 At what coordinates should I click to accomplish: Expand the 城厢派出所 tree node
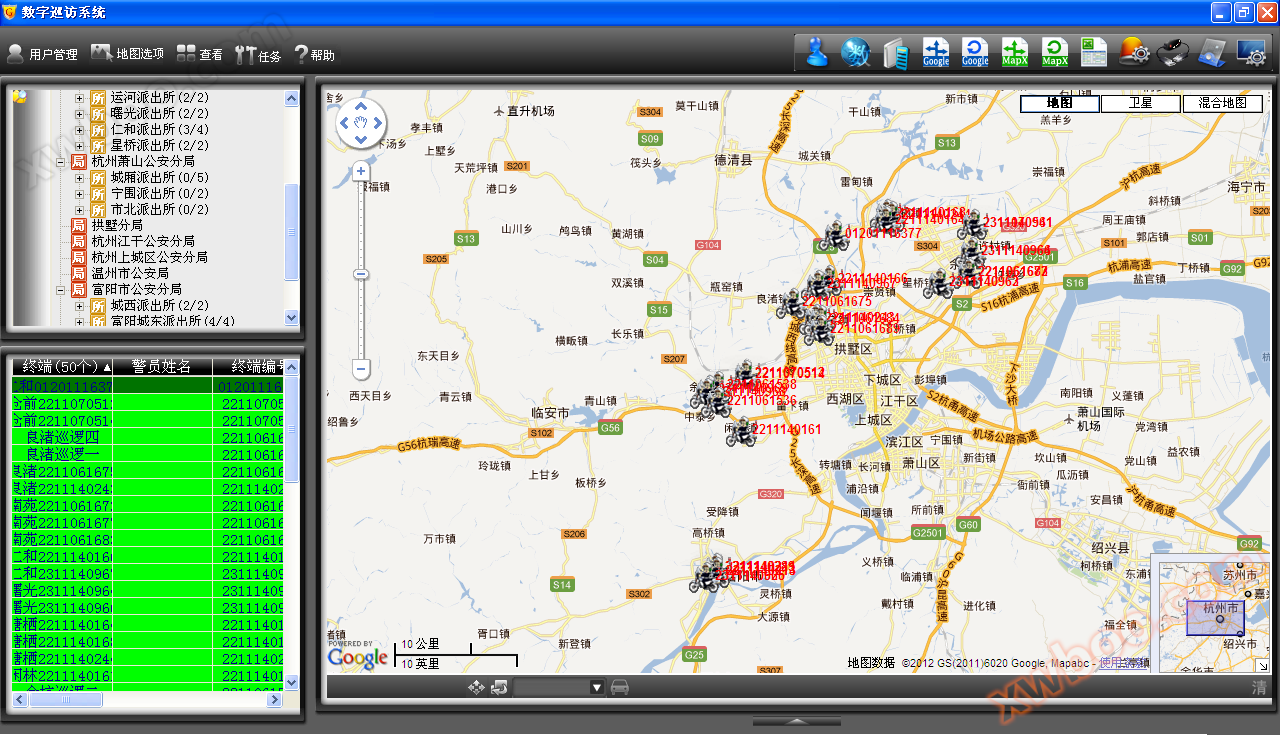(x=80, y=177)
